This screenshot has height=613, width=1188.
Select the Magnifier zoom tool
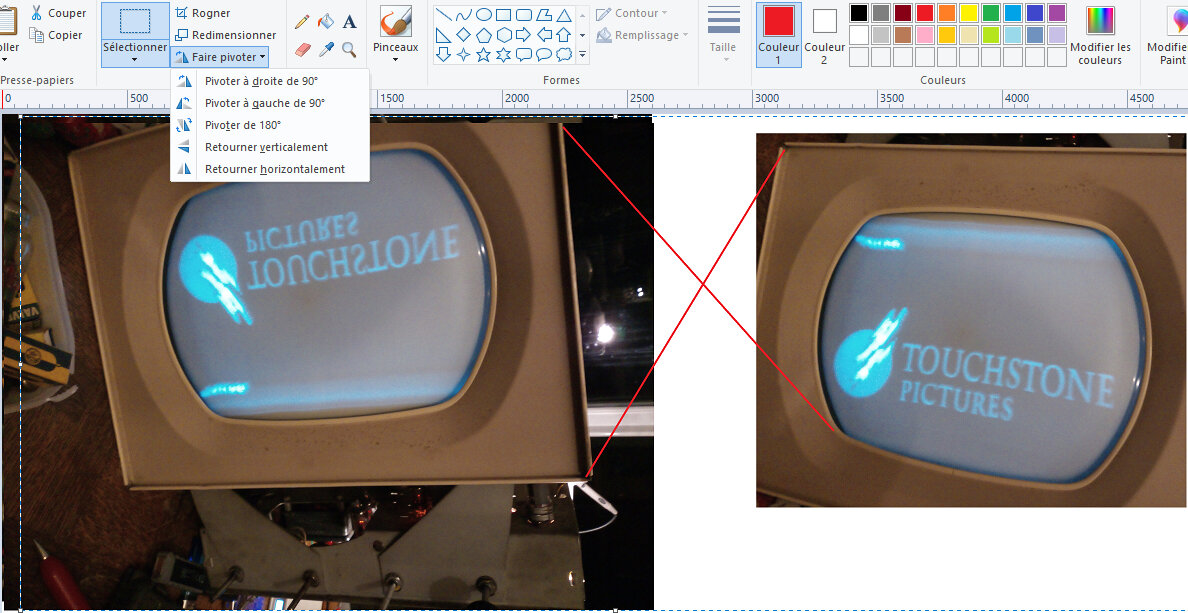349,50
